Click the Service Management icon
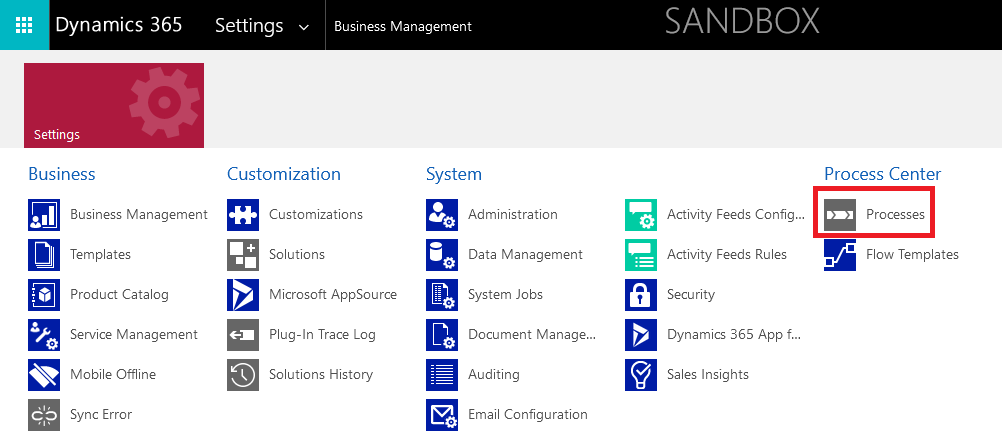 point(44,335)
